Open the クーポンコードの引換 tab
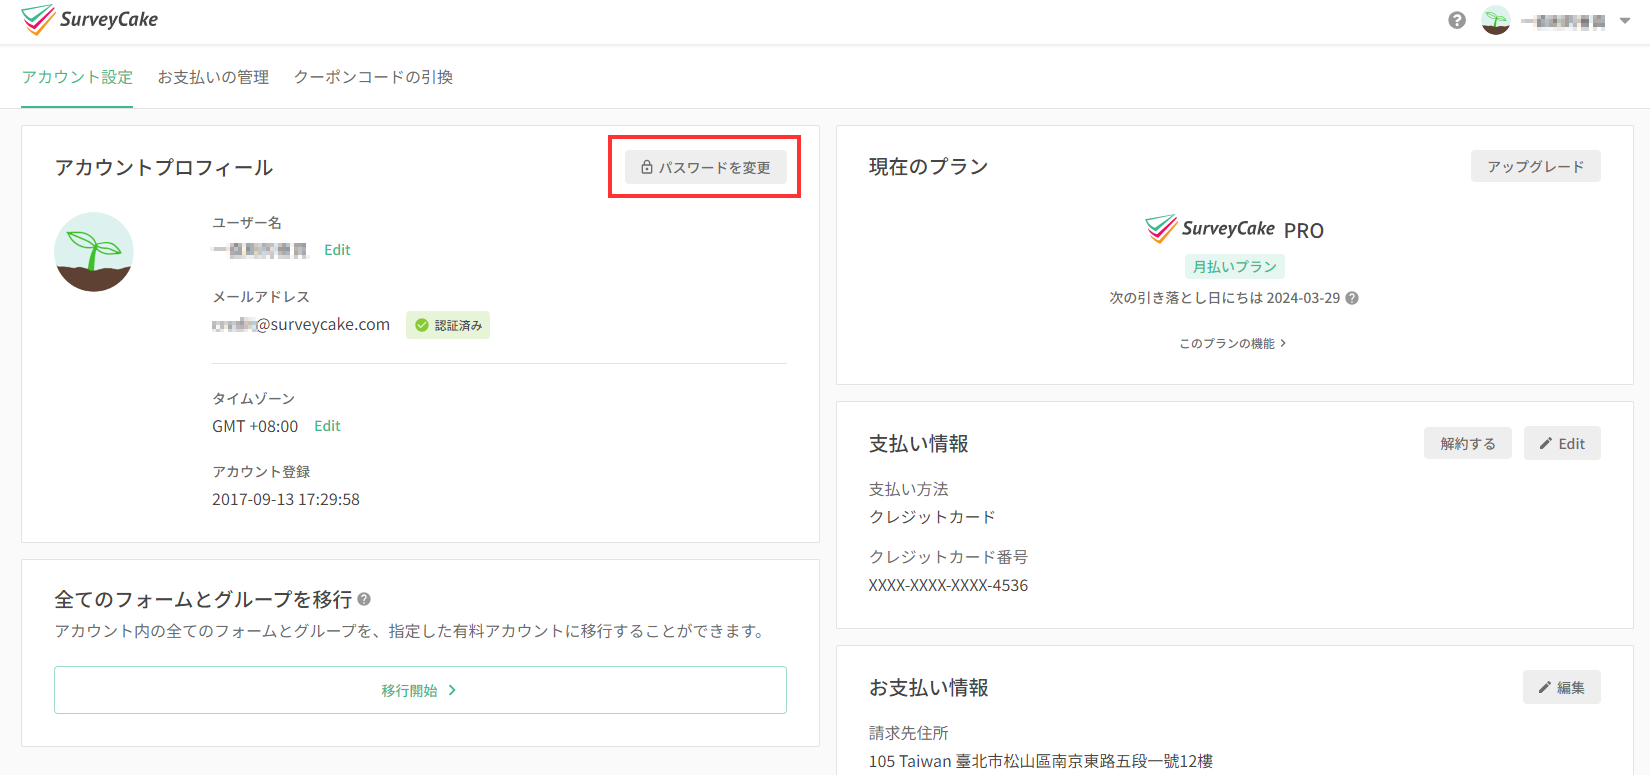This screenshot has width=1650, height=775. (373, 77)
